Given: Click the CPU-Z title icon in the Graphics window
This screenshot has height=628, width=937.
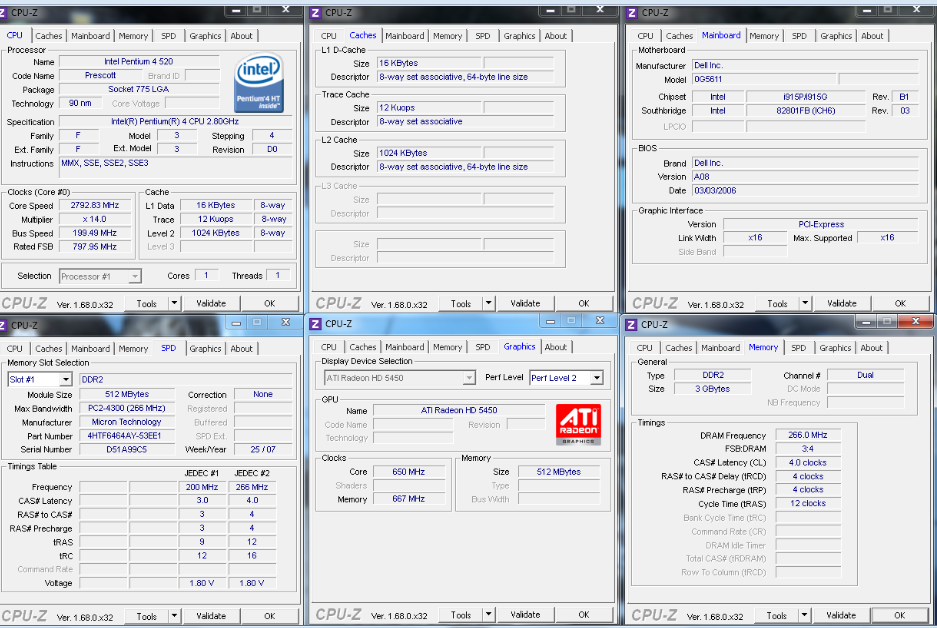Looking at the screenshot, I should [x=315, y=324].
